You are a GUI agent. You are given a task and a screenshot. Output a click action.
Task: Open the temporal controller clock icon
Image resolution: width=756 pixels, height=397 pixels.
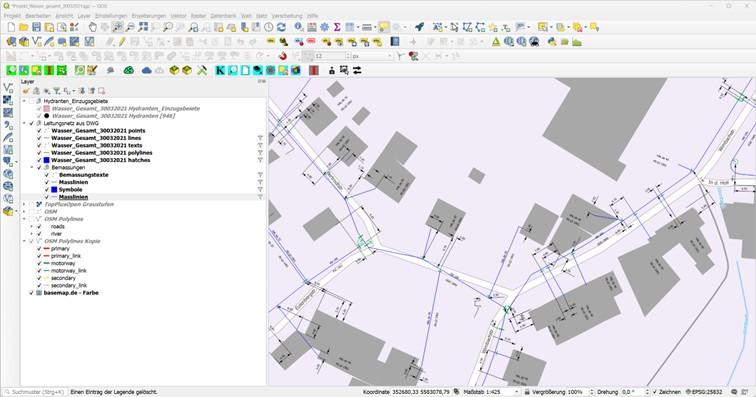269,27
